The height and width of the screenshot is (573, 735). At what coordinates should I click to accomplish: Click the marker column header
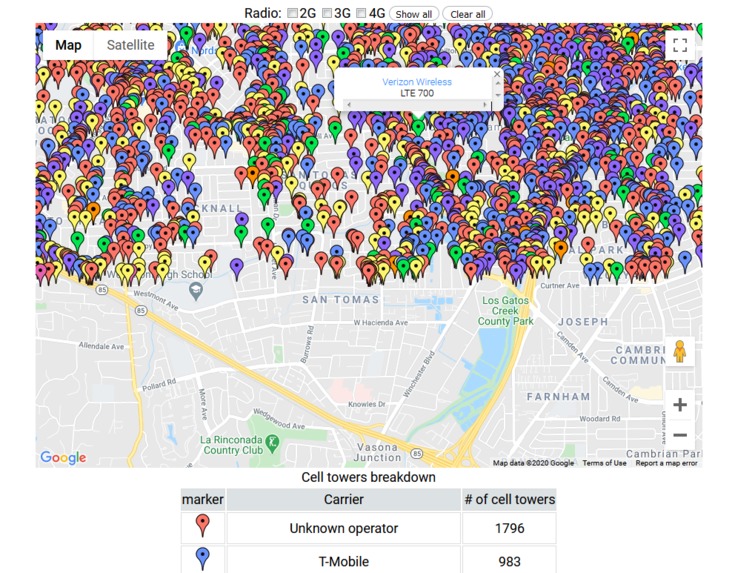tap(203, 499)
